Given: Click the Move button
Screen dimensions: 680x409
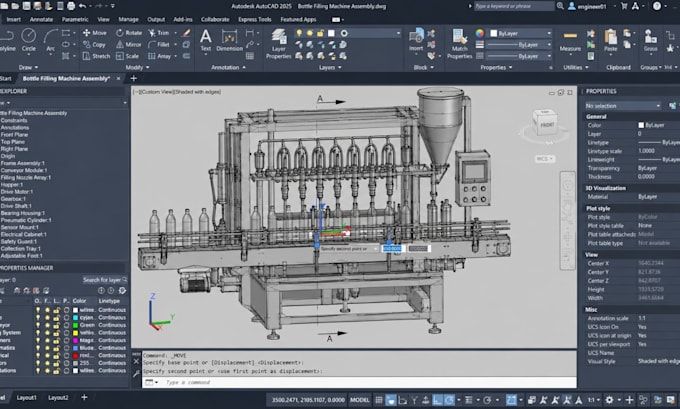Looking at the screenshot, I should pyautogui.click(x=95, y=33).
